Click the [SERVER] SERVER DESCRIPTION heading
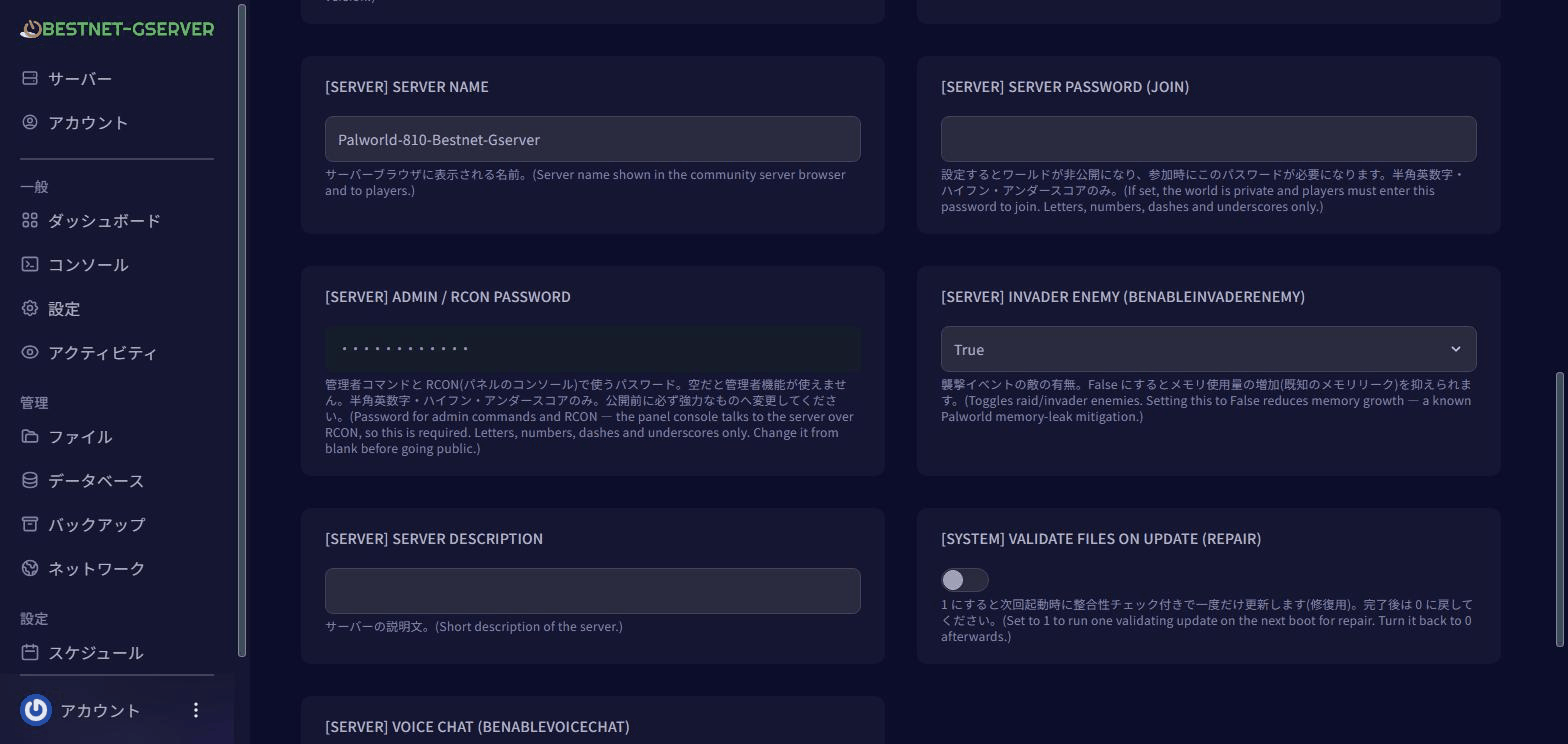This screenshot has width=1568, height=744. pyautogui.click(x=434, y=539)
